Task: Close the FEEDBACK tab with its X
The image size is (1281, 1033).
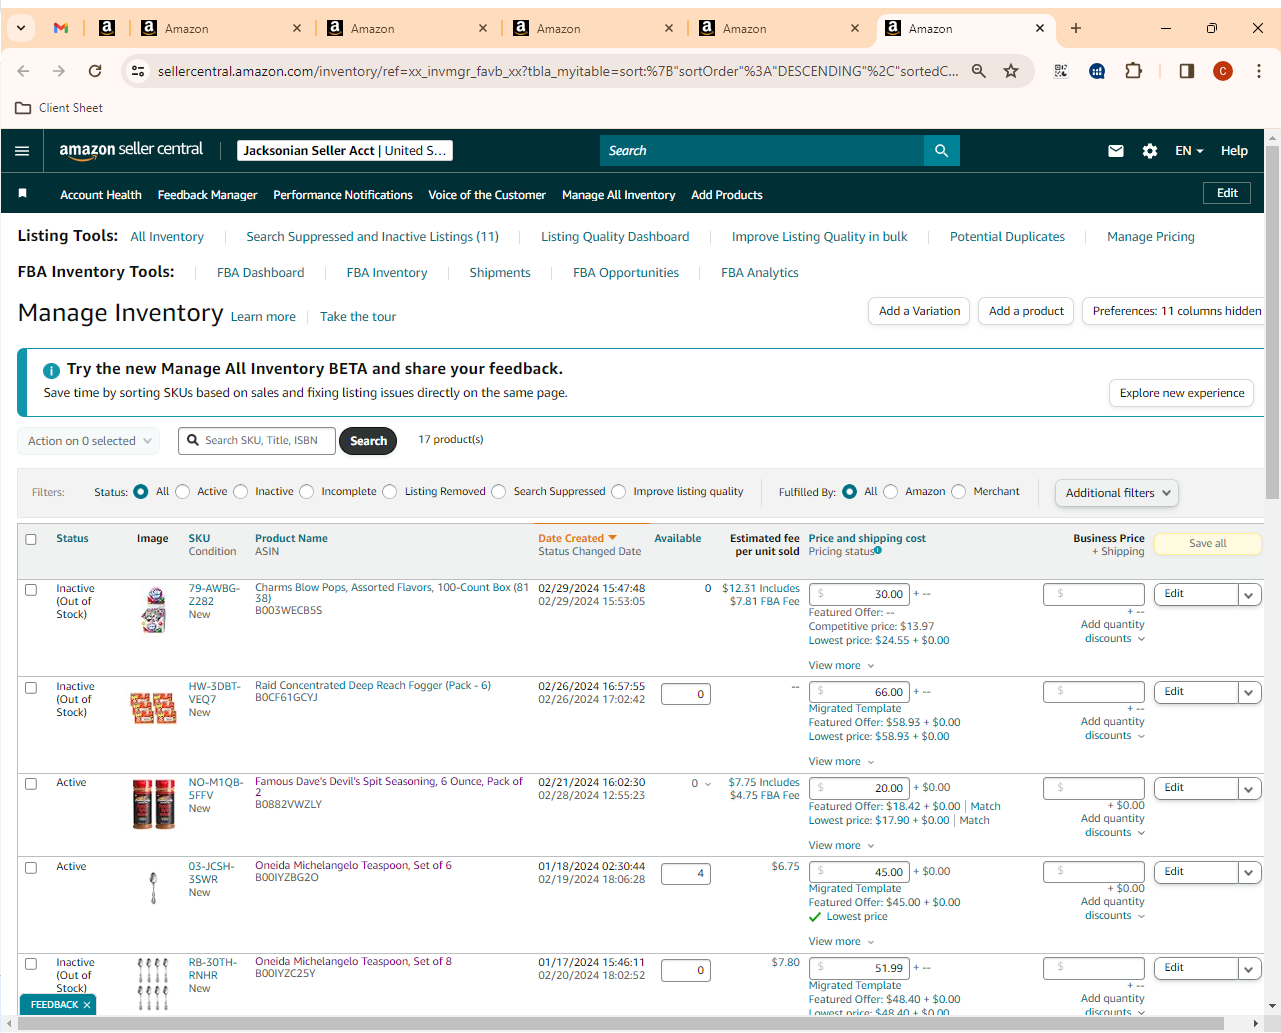Action: 87,1005
